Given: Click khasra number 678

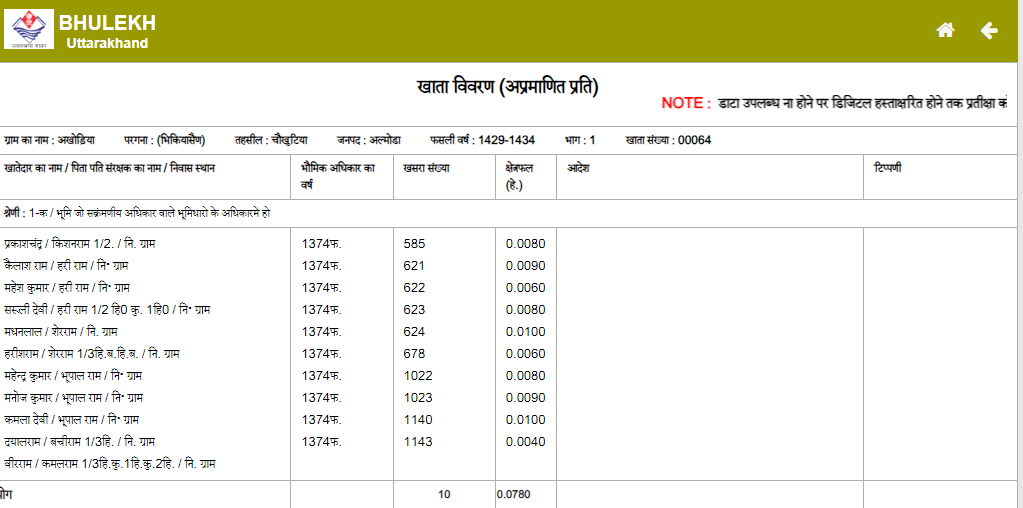Looking at the screenshot, I should coord(414,353).
